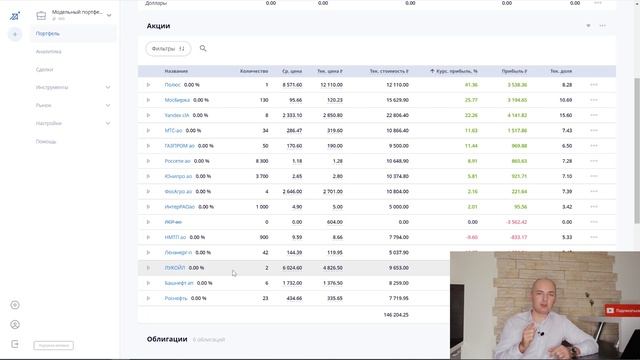Viewport: 640px width, 360px height.
Task: Expand the МосБиржа row triangle
Action: point(148,100)
